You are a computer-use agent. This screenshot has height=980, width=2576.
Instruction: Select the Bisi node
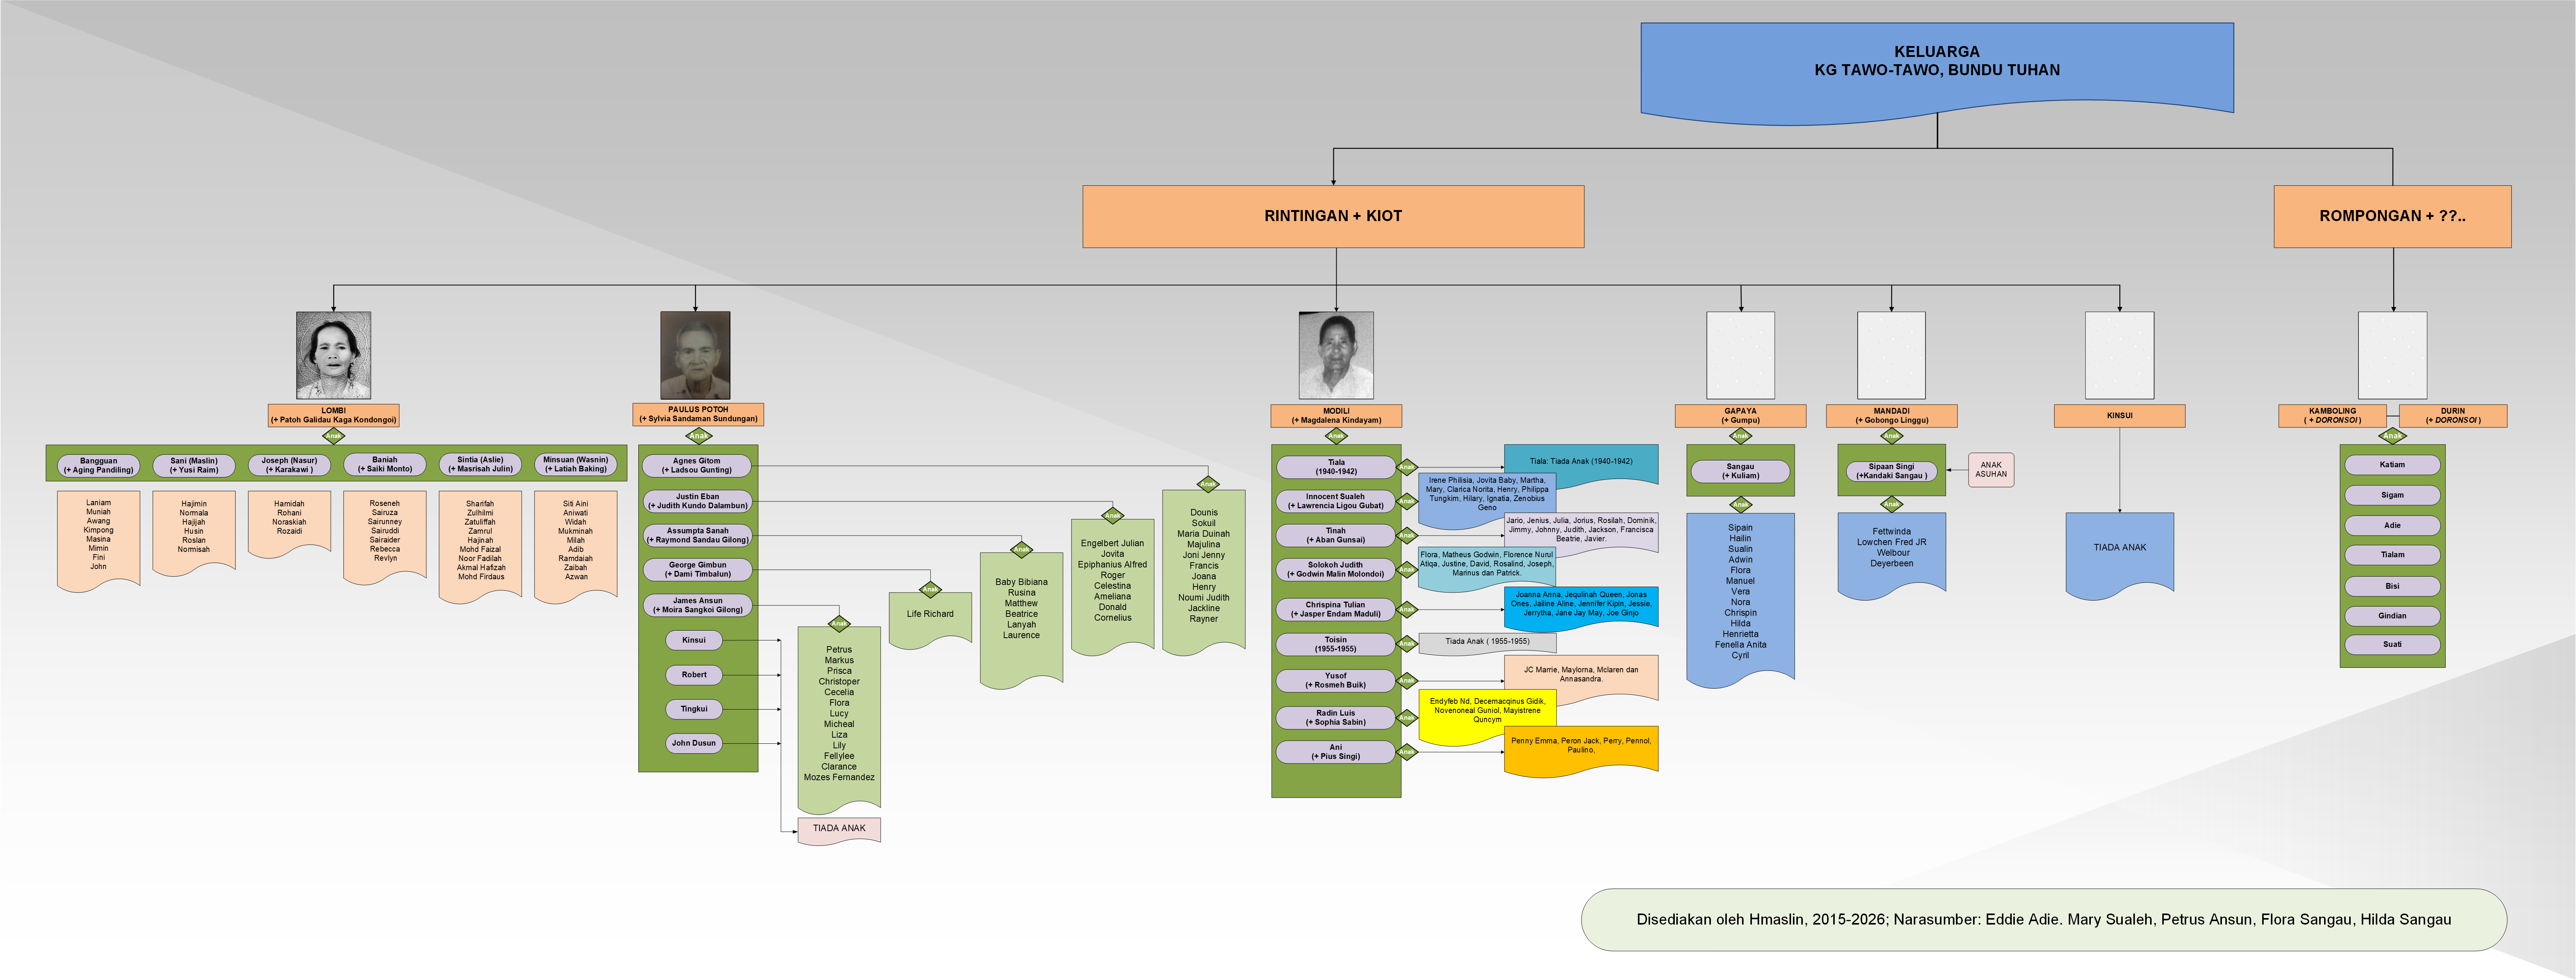tap(2392, 586)
